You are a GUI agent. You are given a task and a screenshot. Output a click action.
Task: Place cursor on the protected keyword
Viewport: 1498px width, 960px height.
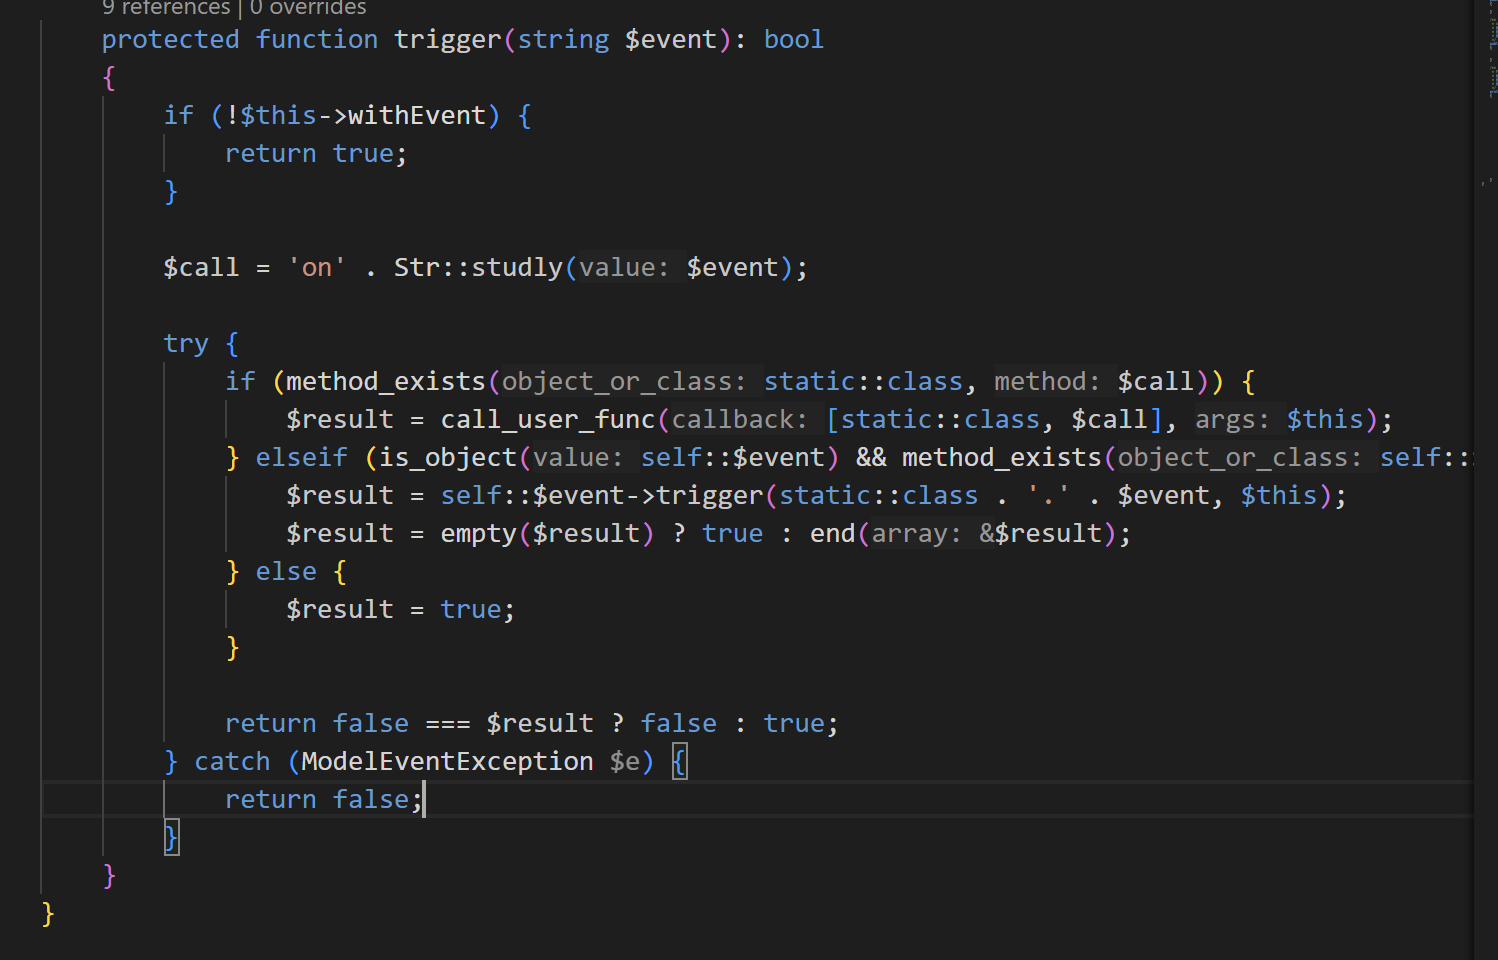coord(170,40)
